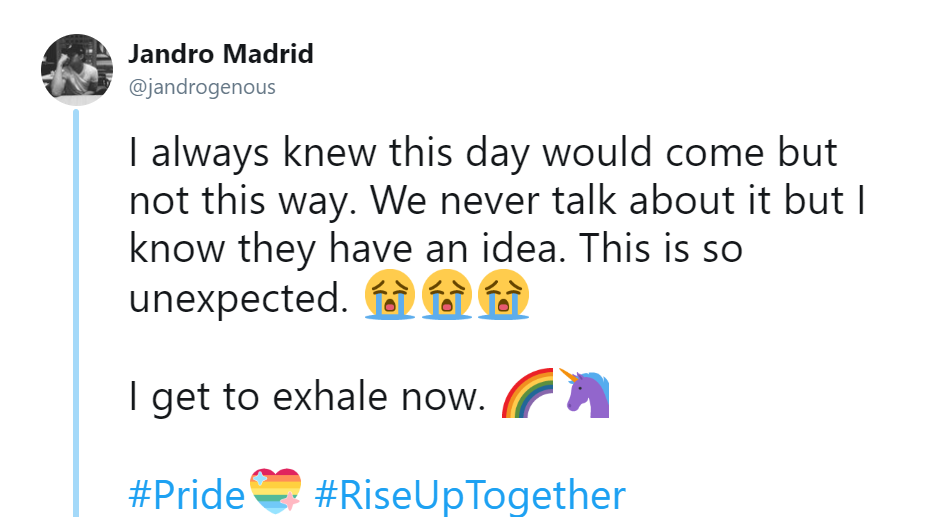The image size is (929, 517).
Task: Click the first crying face emoji
Action: (x=390, y=294)
